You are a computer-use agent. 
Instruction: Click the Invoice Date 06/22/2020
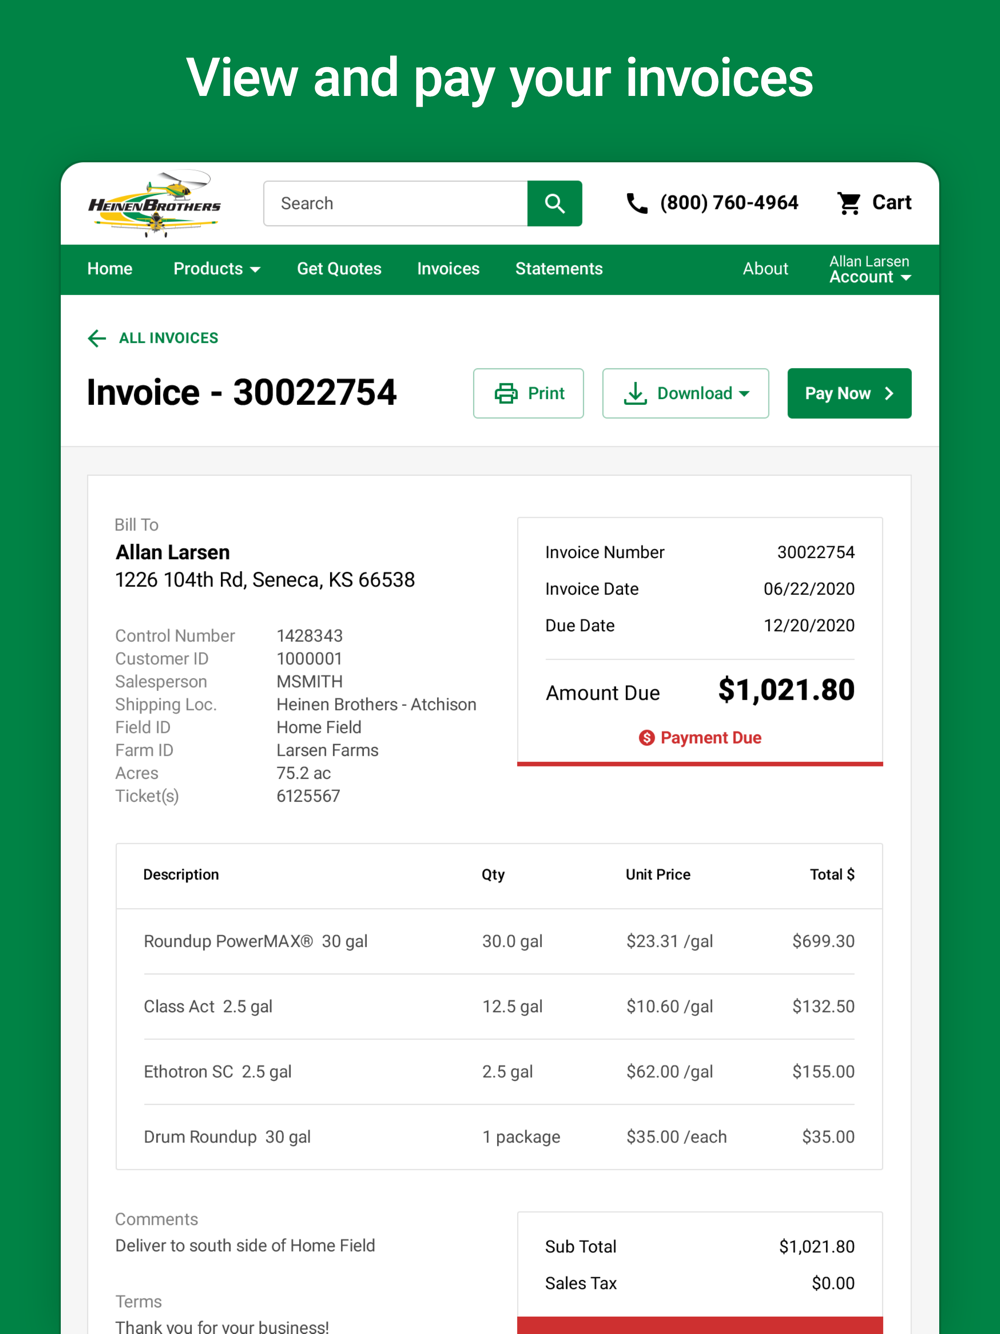(x=809, y=589)
